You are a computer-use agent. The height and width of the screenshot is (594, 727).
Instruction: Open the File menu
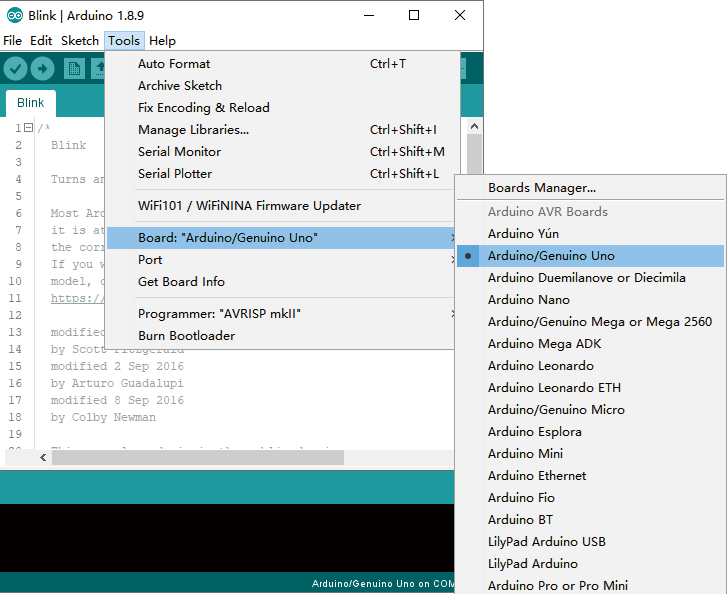click(13, 41)
